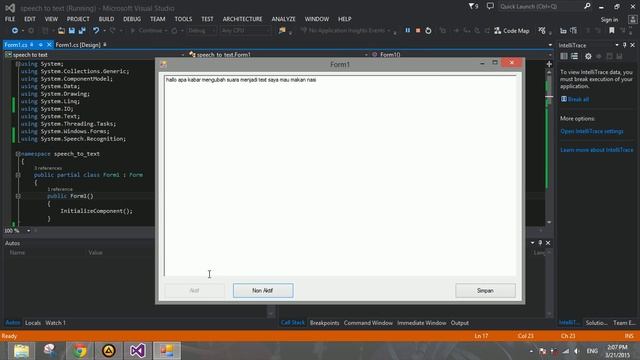Toggle the bookmark toolbar icon
The width and height of the screenshot is (640, 360).
611,31
